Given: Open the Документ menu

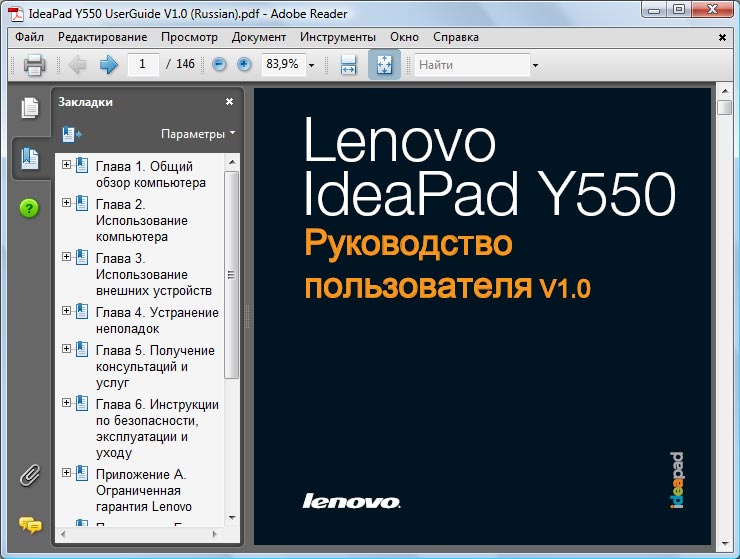Looking at the screenshot, I should point(259,37).
